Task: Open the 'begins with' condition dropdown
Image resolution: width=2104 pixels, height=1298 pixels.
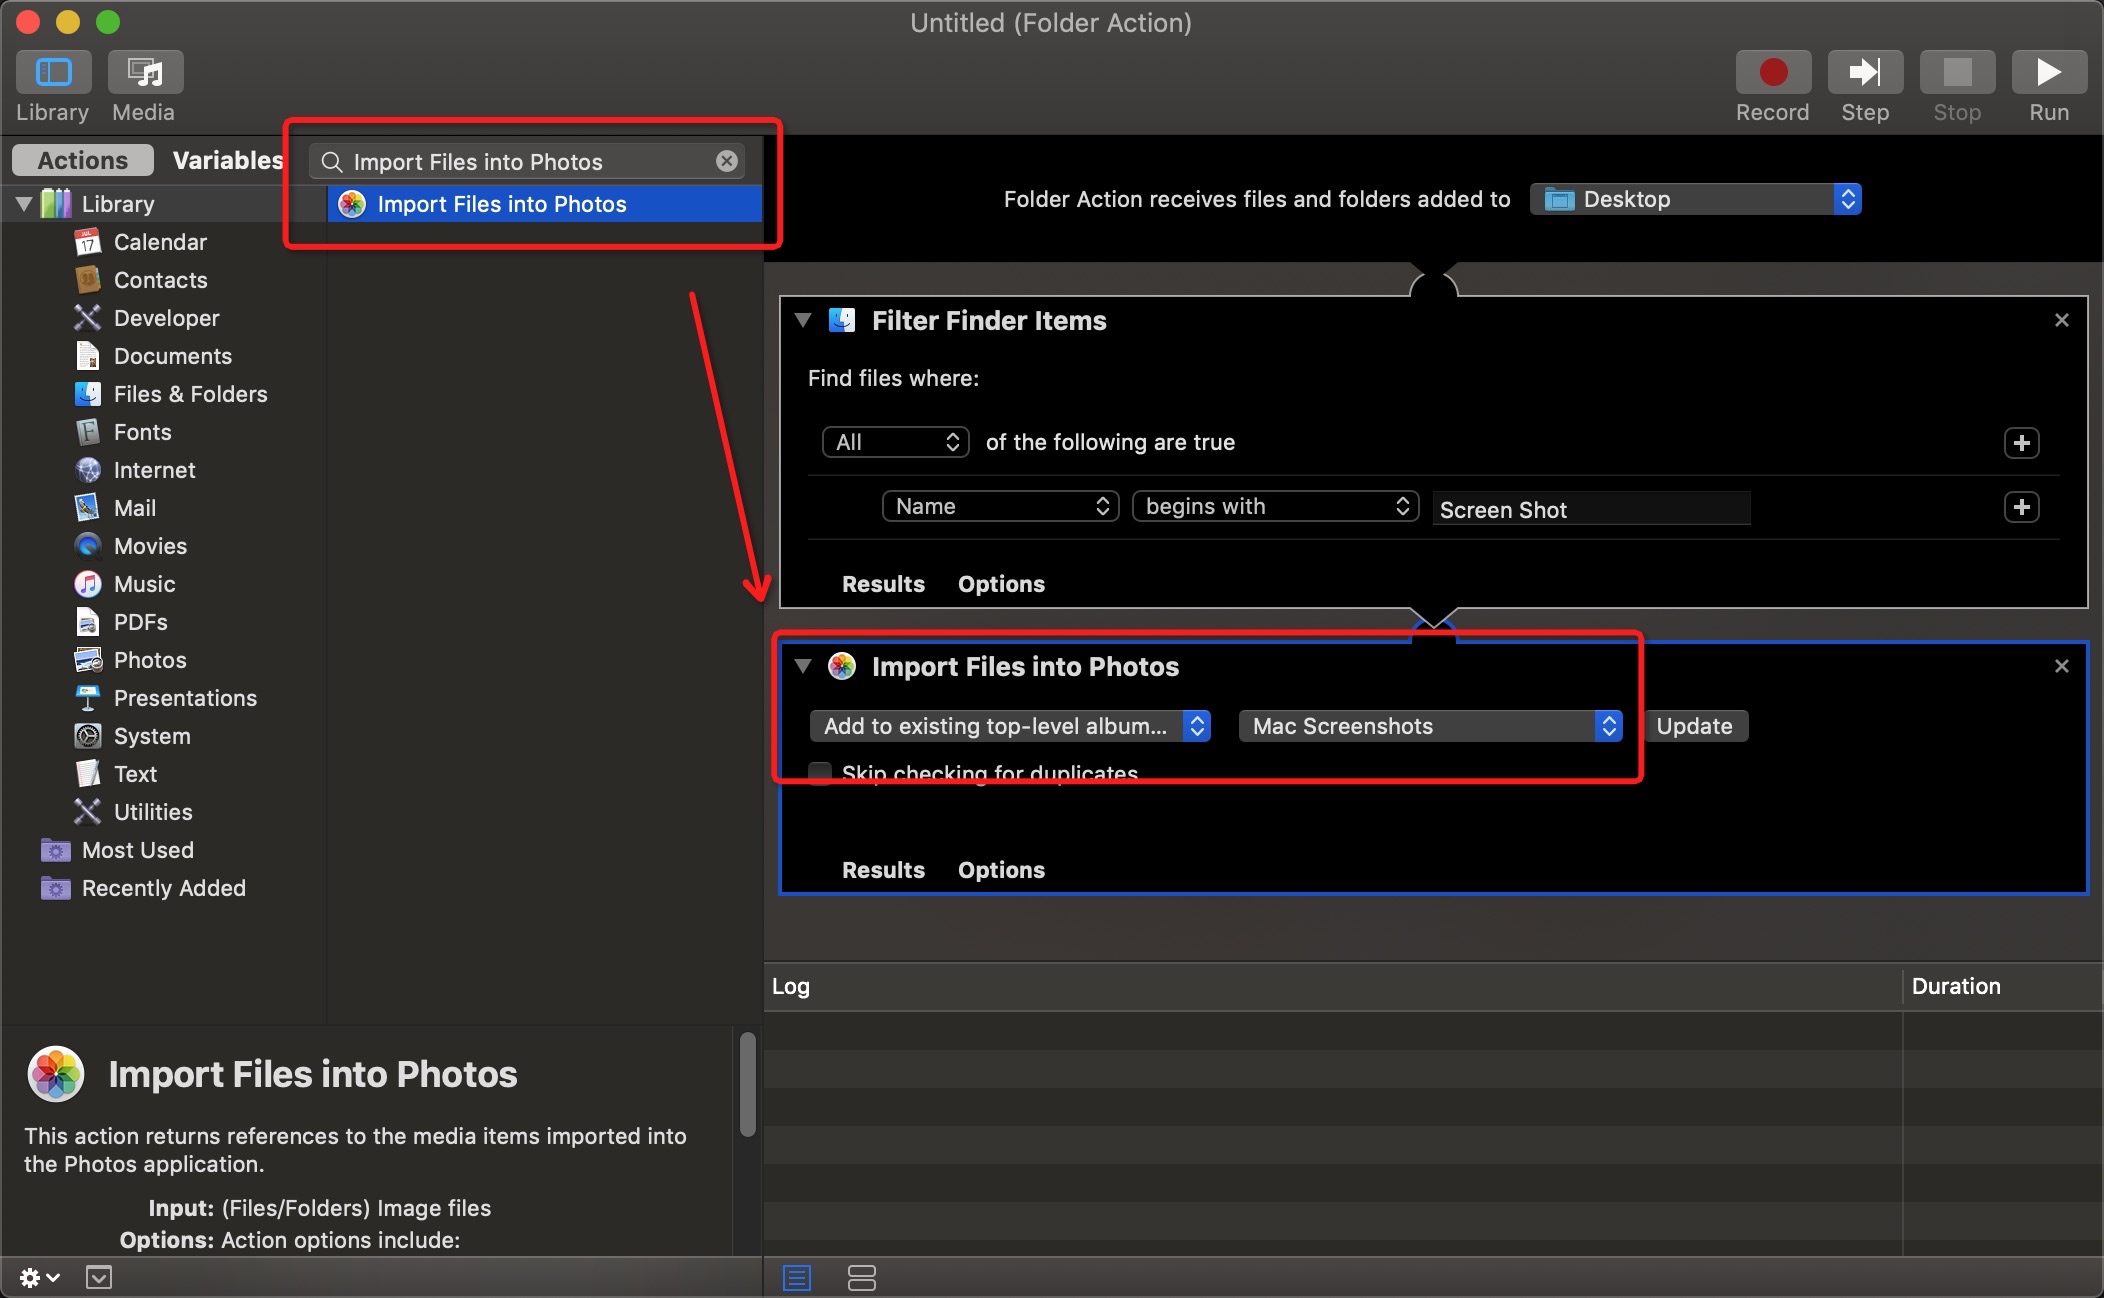Action: click(x=1275, y=506)
